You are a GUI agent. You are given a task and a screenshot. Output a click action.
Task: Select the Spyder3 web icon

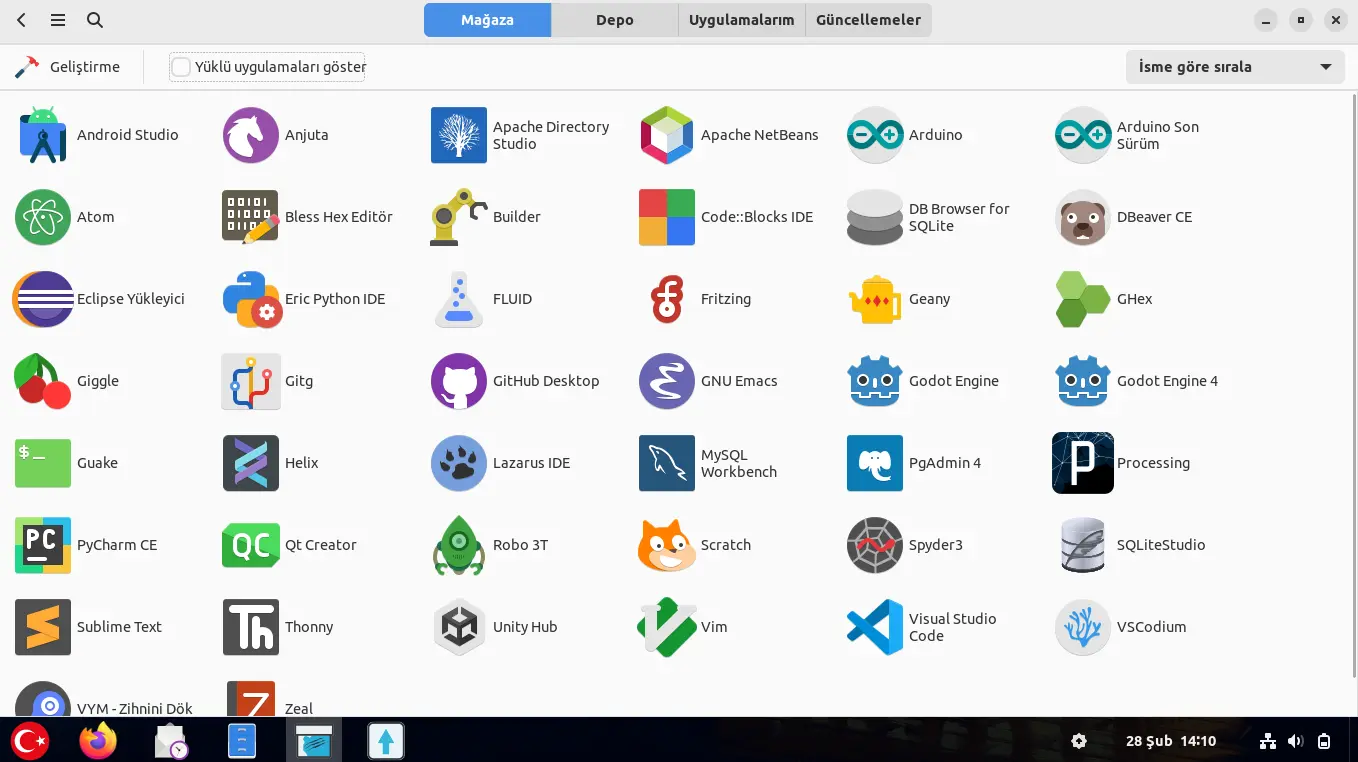click(875, 545)
